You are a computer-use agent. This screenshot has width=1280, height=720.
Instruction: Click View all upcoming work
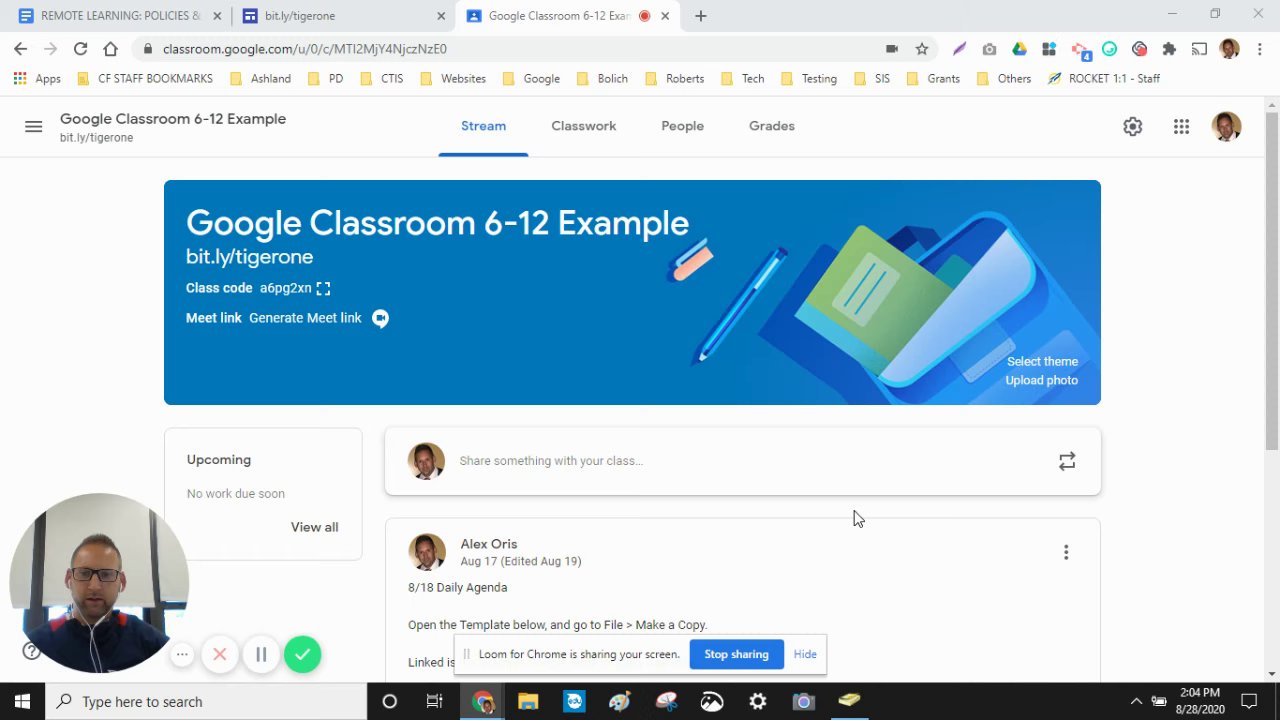[314, 527]
